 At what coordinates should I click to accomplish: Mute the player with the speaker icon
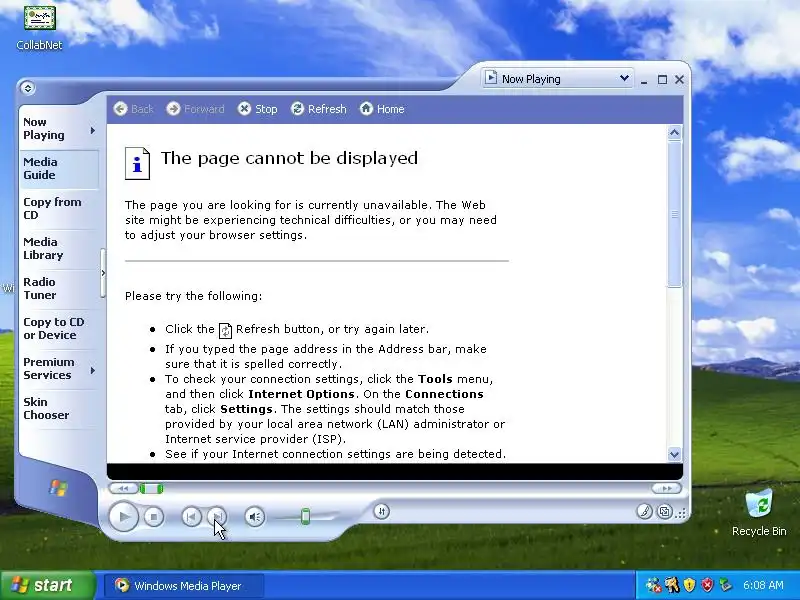tap(254, 517)
